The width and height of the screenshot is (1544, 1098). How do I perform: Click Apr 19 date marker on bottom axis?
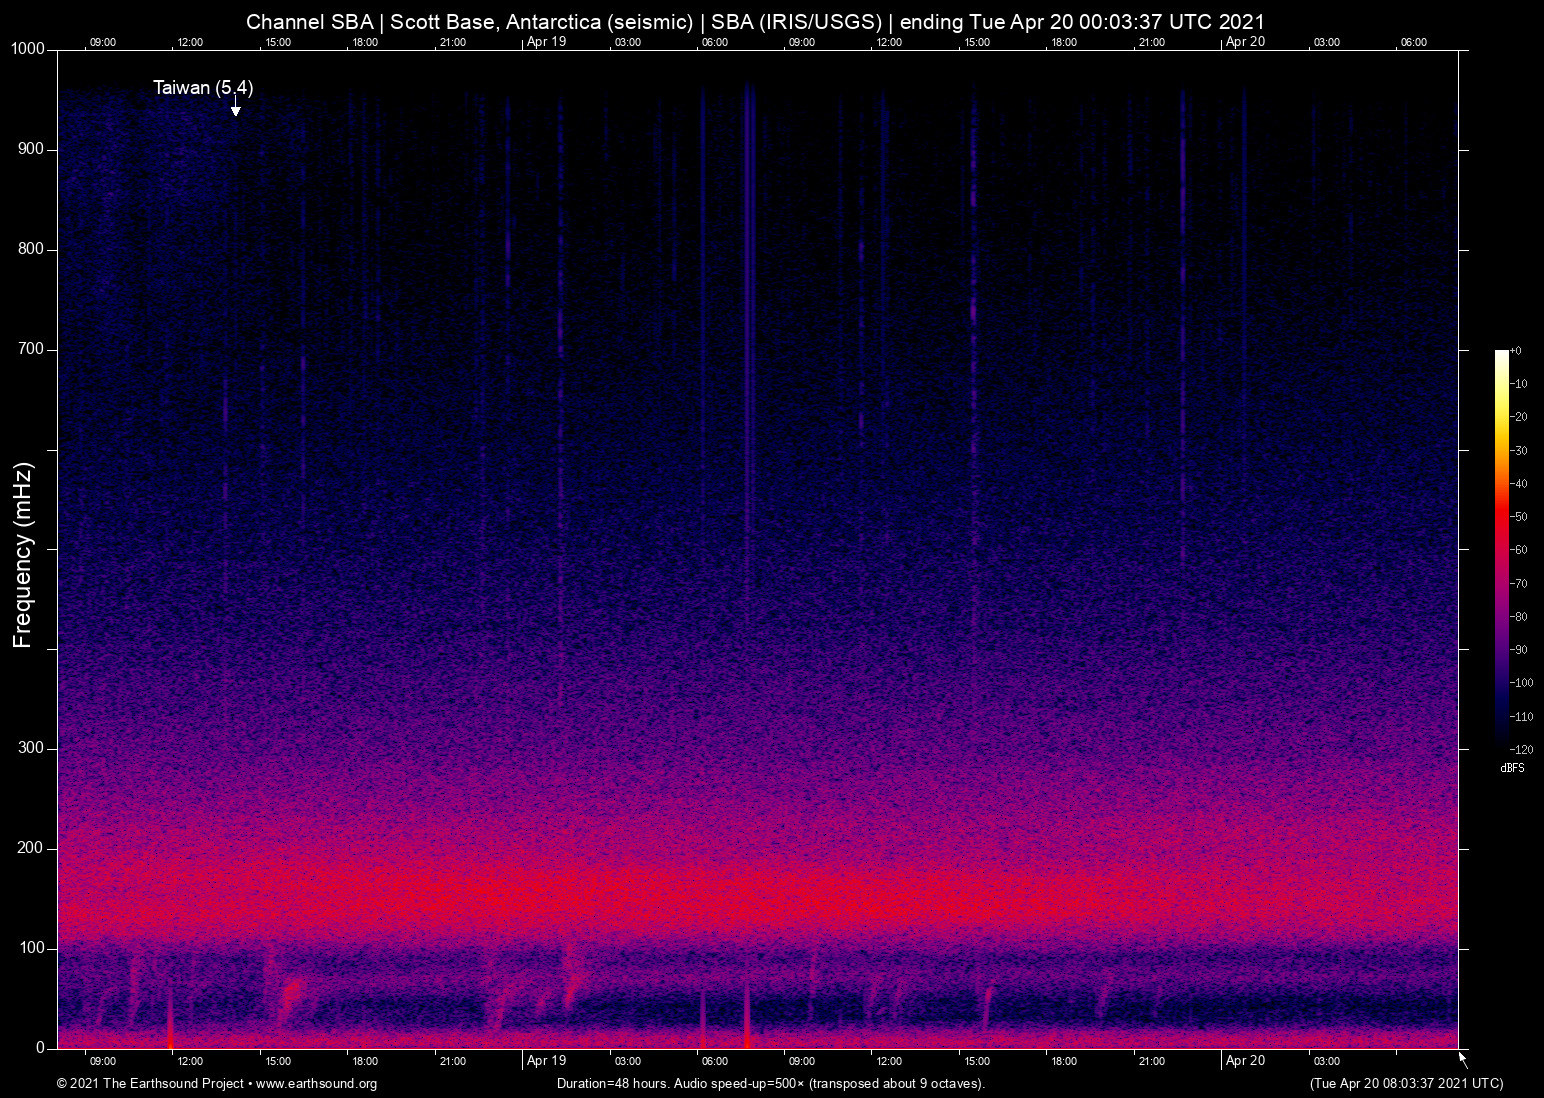click(546, 1061)
